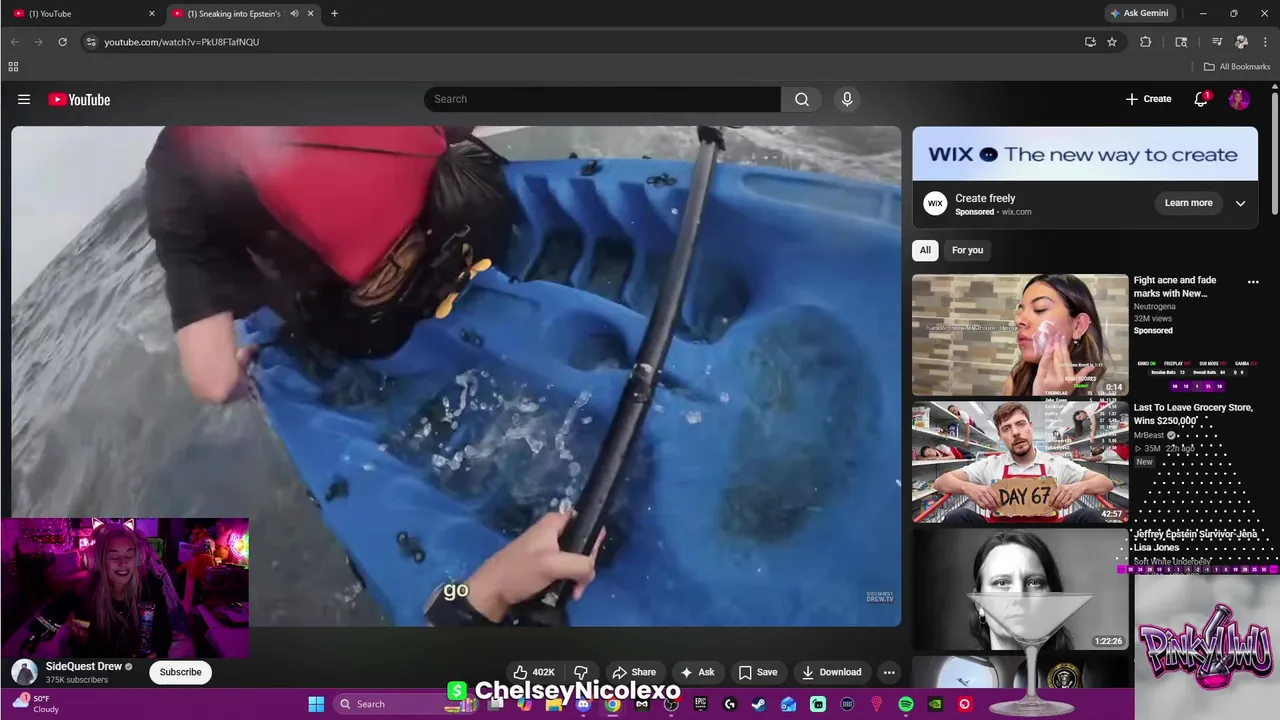Screen dimensions: 1280x720
Task: Subscribe to SideQuest Drew
Action: click(180, 672)
